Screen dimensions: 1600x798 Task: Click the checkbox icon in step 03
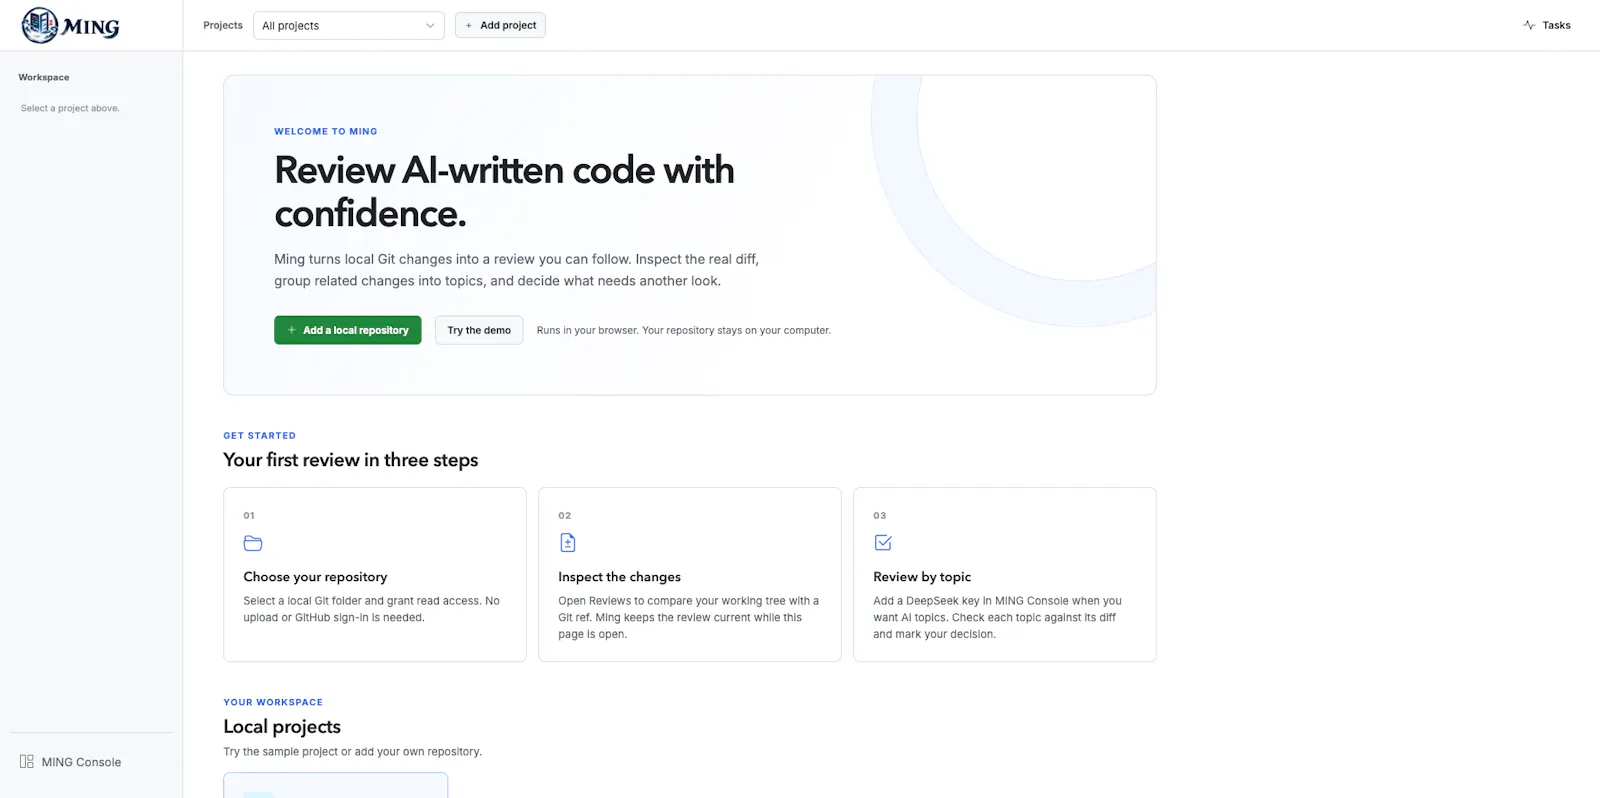[883, 543]
